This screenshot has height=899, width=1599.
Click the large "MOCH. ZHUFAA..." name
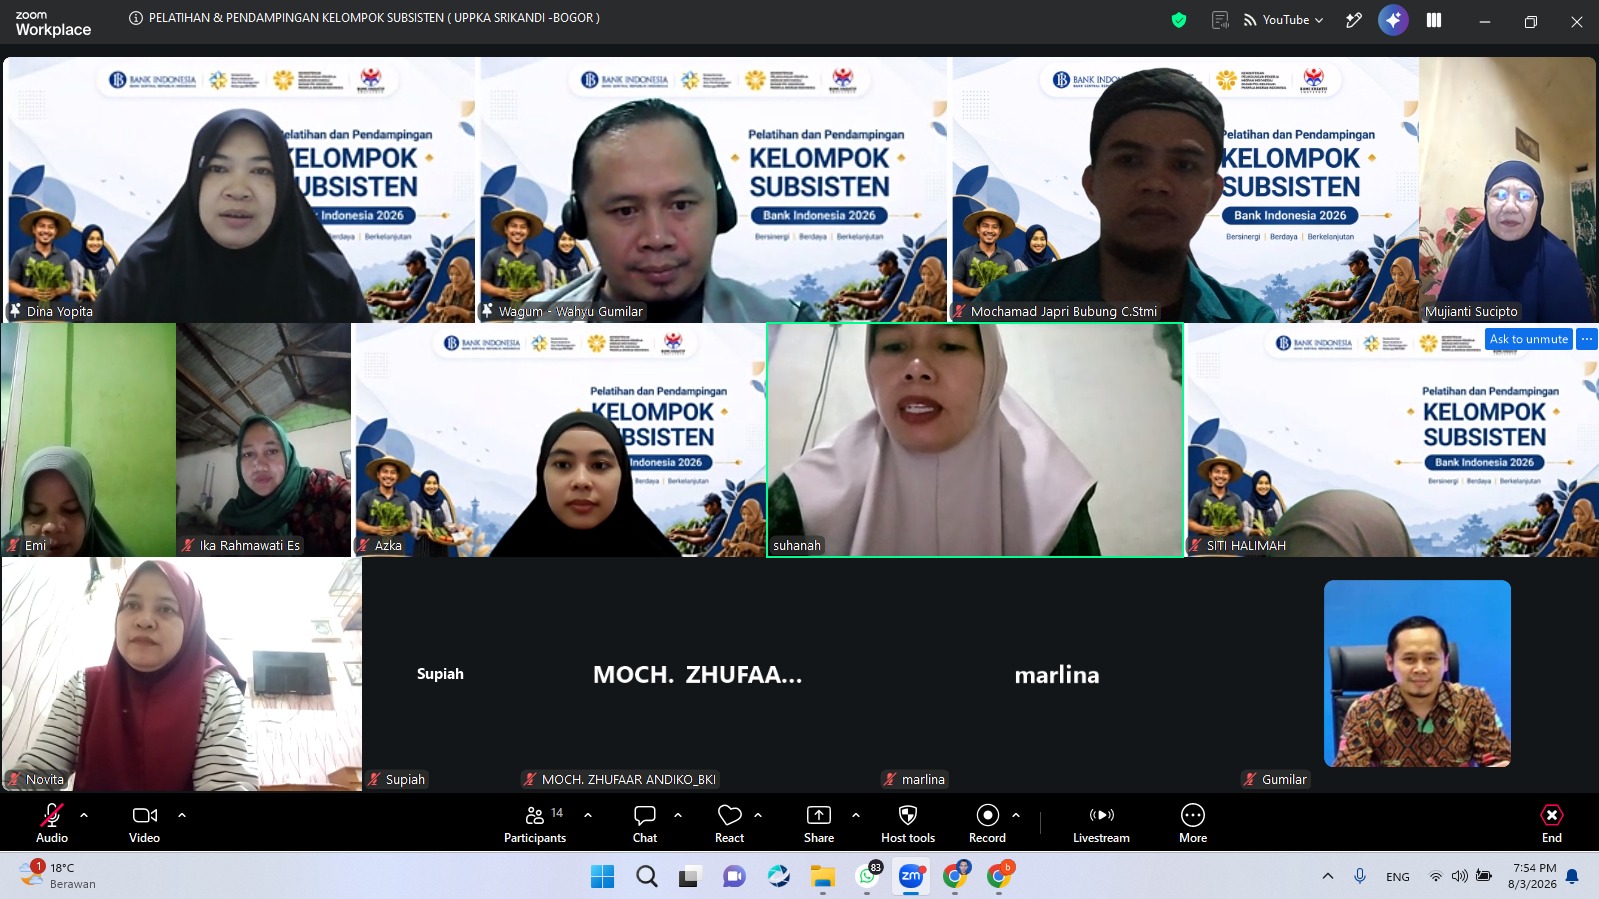tap(697, 675)
